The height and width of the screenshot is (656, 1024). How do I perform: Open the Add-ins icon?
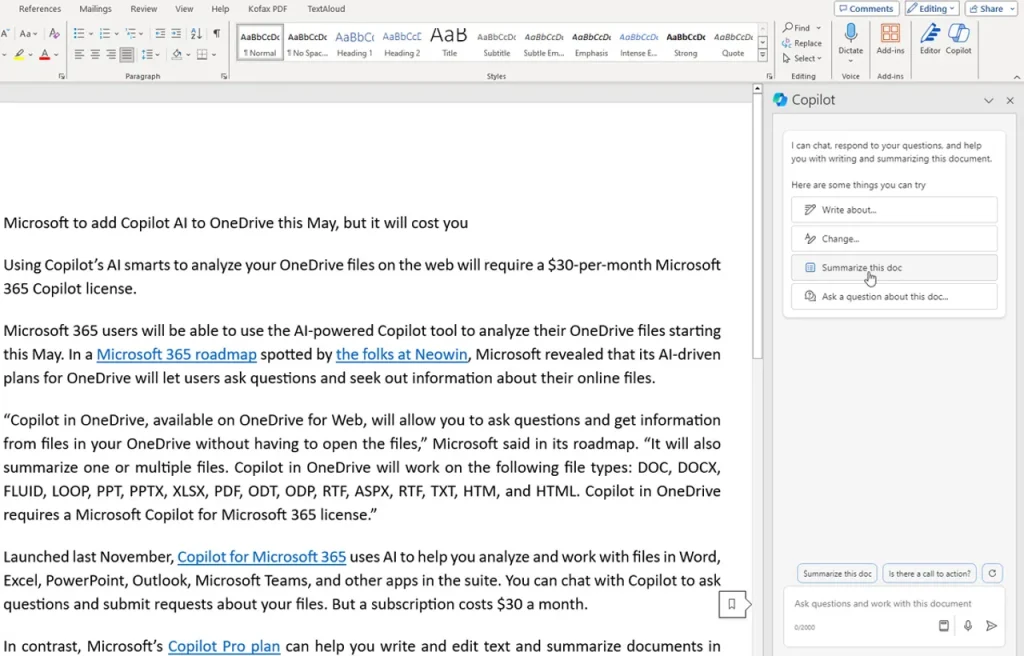(x=890, y=39)
